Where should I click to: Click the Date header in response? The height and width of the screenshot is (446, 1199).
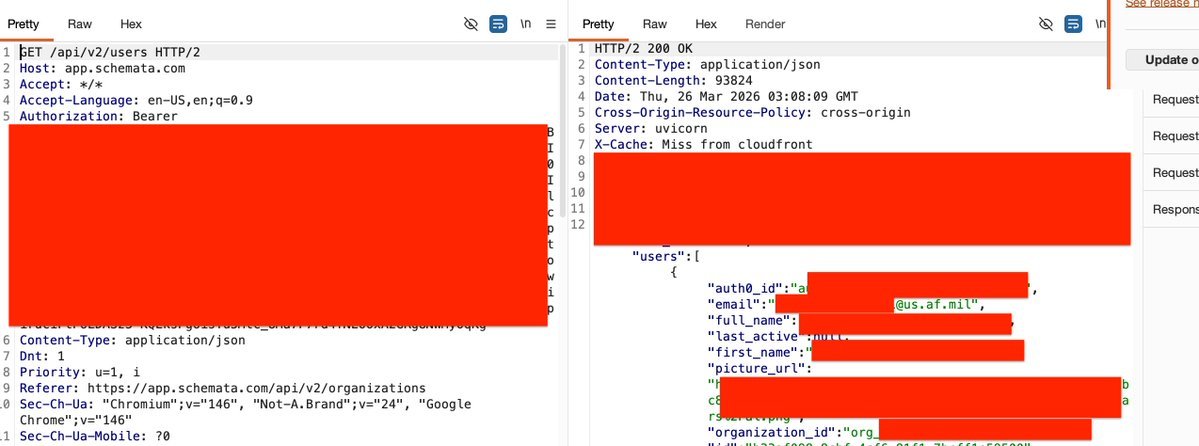pos(726,96)
